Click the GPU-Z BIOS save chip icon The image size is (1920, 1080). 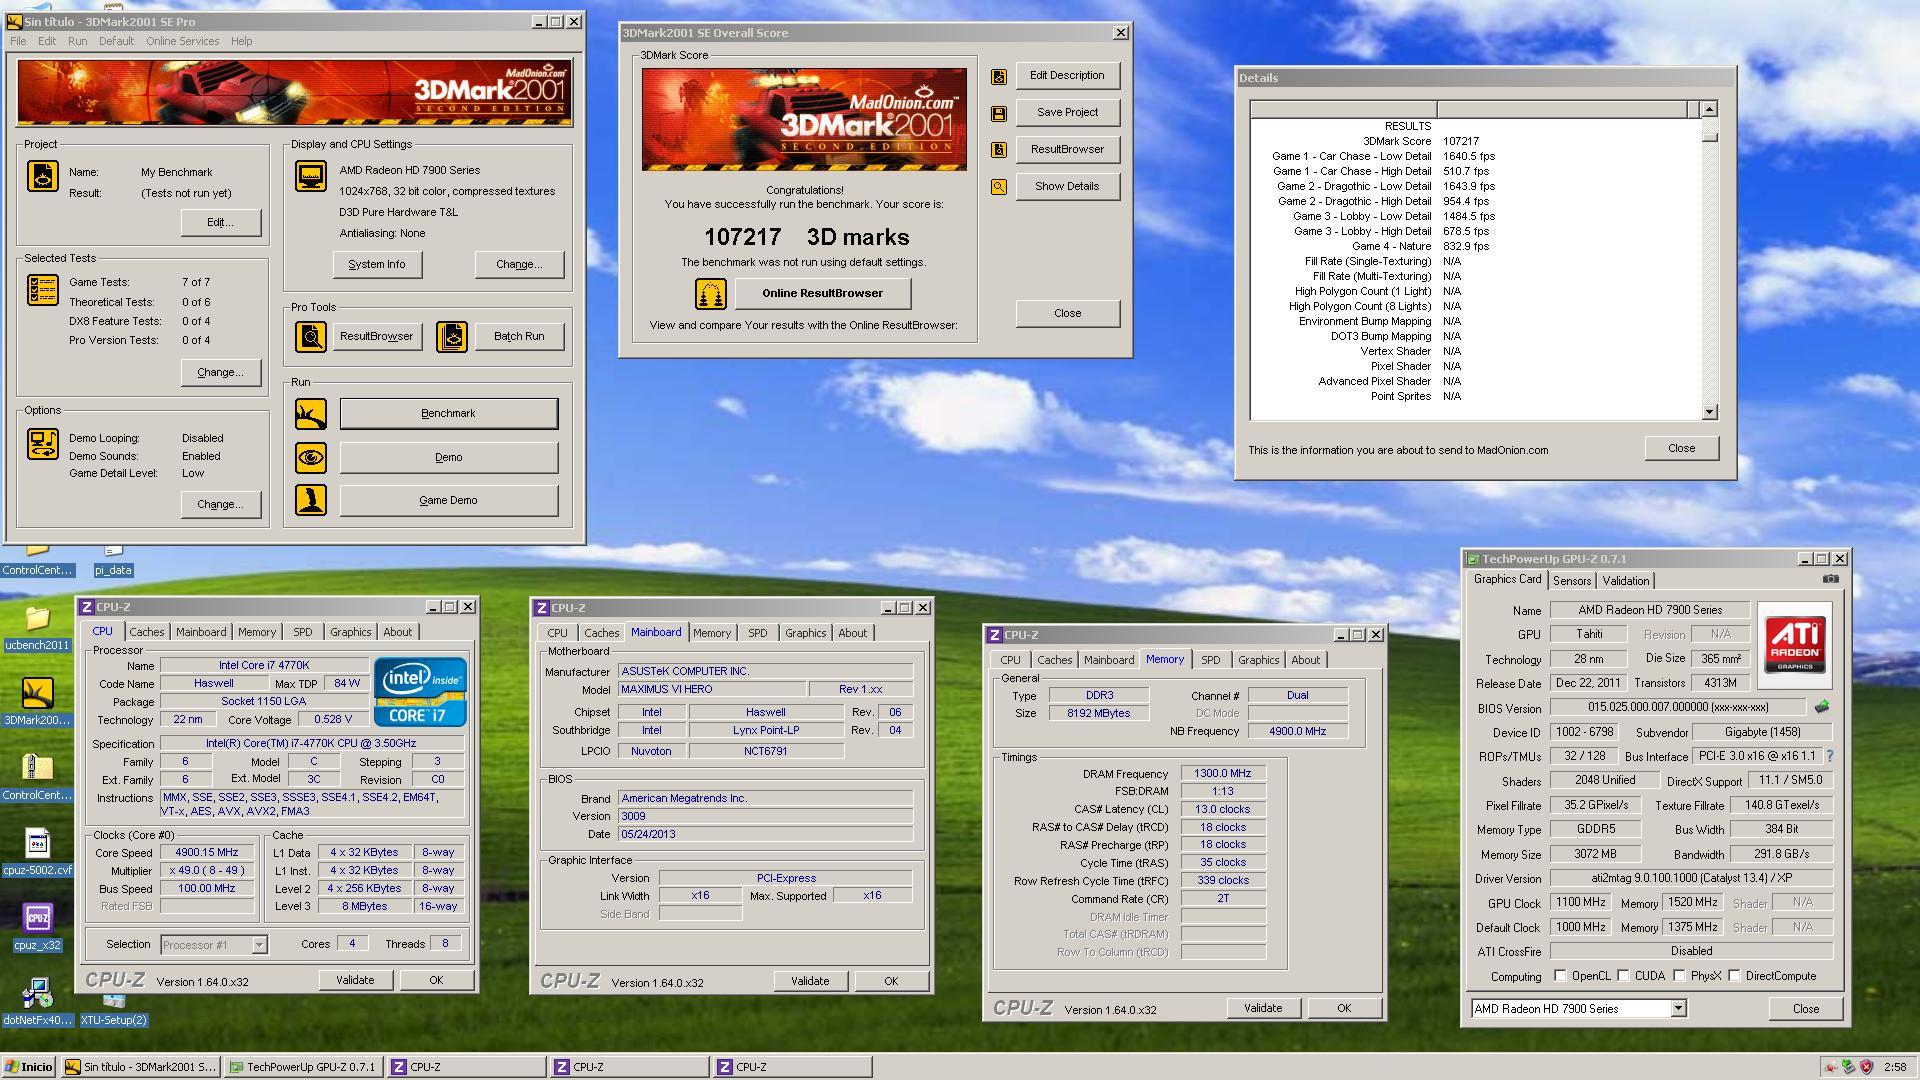(1822, 707)
